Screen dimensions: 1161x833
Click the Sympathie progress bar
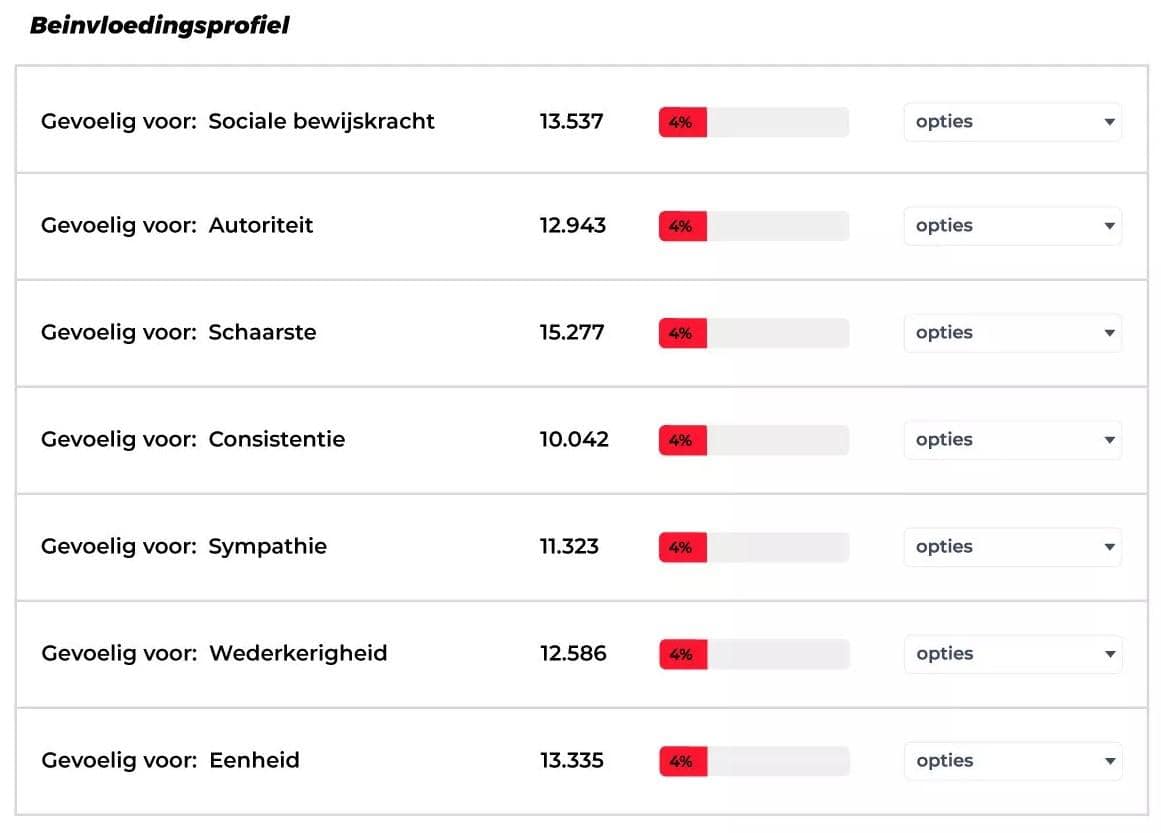tap(753, 547)
